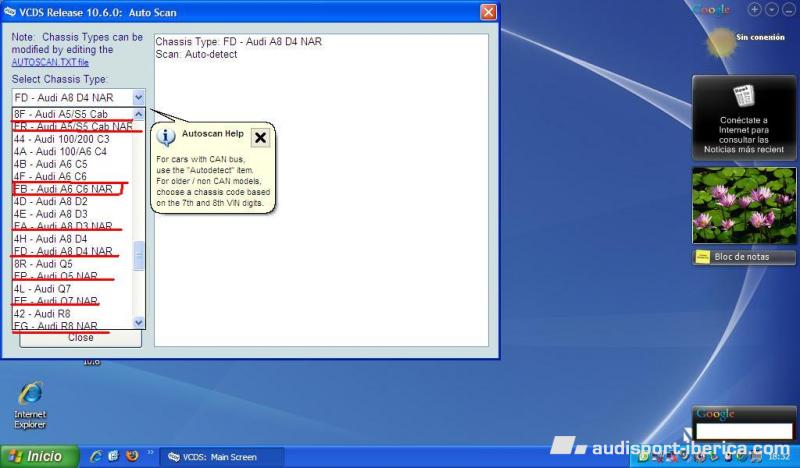This screenshot has width=800, height=468.
Task: Select 4L - Audi Q7
Action: [72, 289]
